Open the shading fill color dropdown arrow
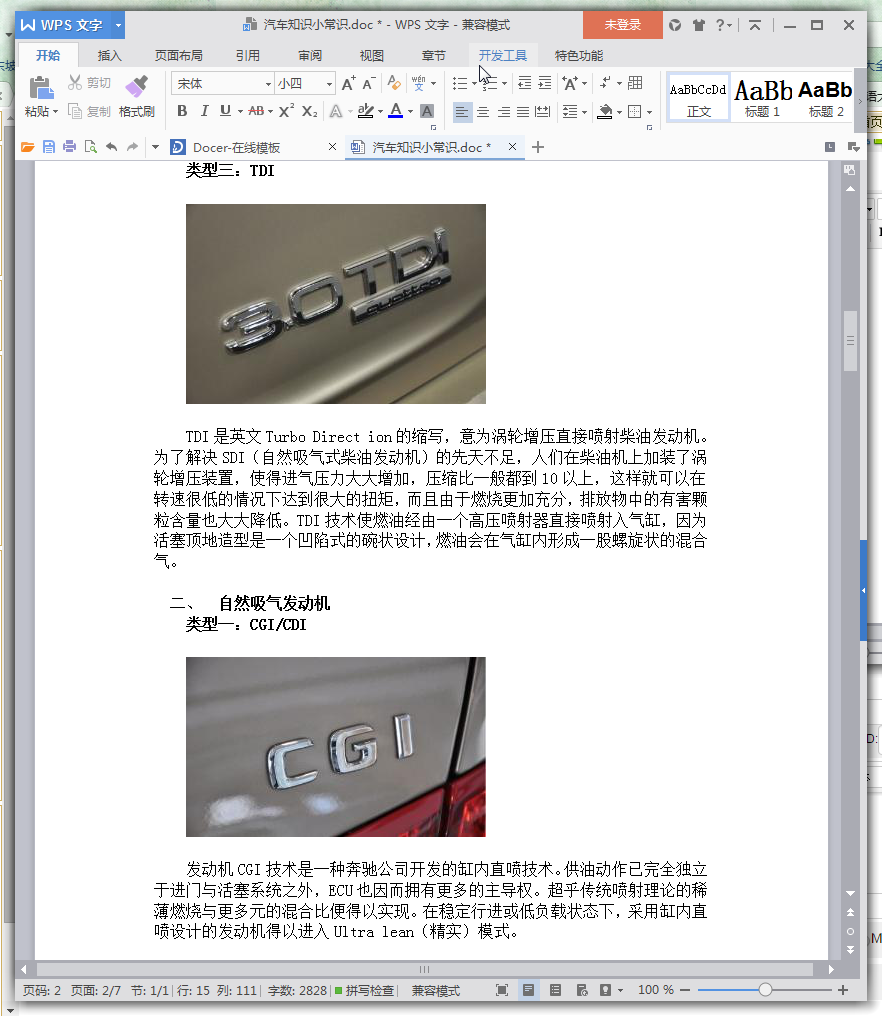 [x=619, y=113]
